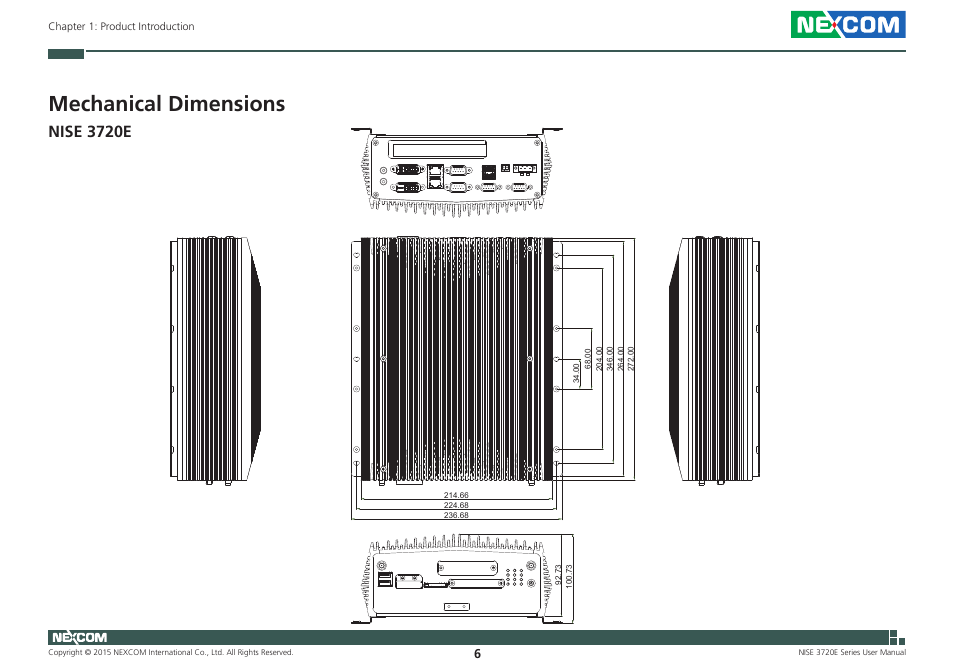Click the 236.68 width dimension value
Viewport: 954px width, 672px height.
456,515
